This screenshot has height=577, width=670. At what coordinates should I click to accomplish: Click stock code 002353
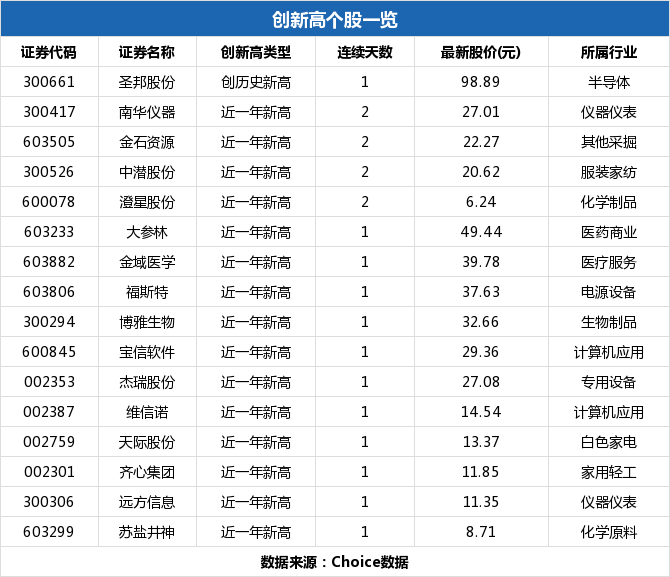49,382
